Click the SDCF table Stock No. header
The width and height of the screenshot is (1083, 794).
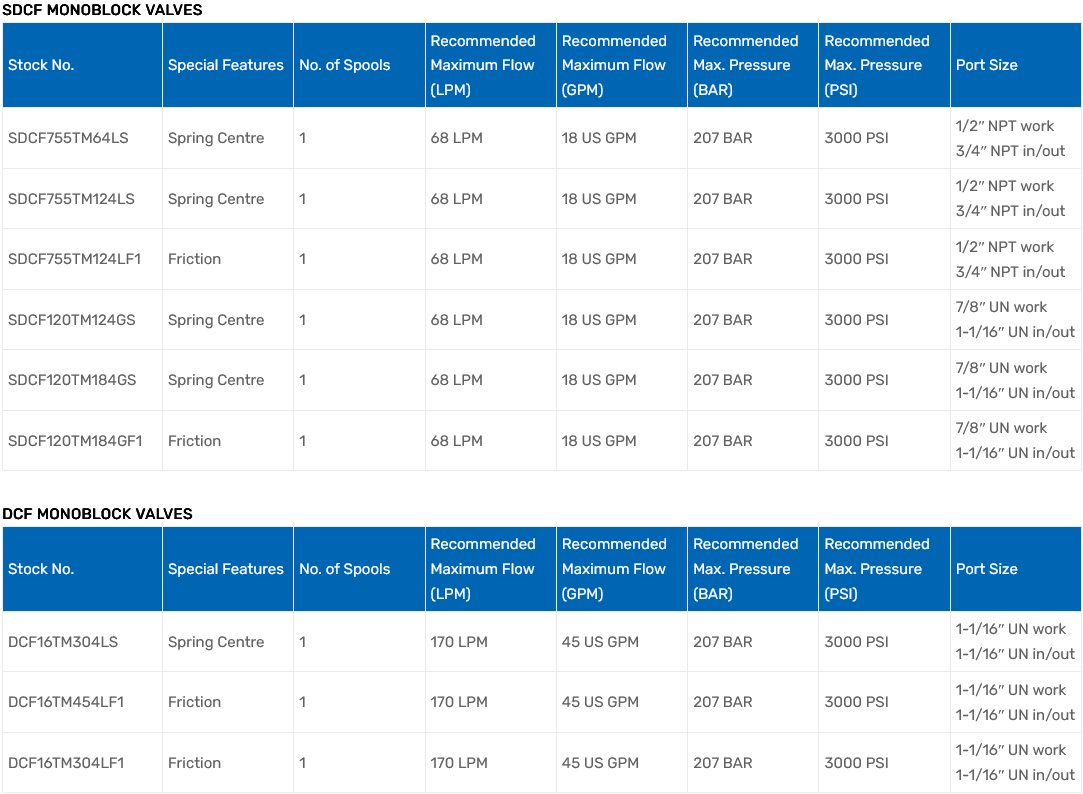tap(41, 65)
